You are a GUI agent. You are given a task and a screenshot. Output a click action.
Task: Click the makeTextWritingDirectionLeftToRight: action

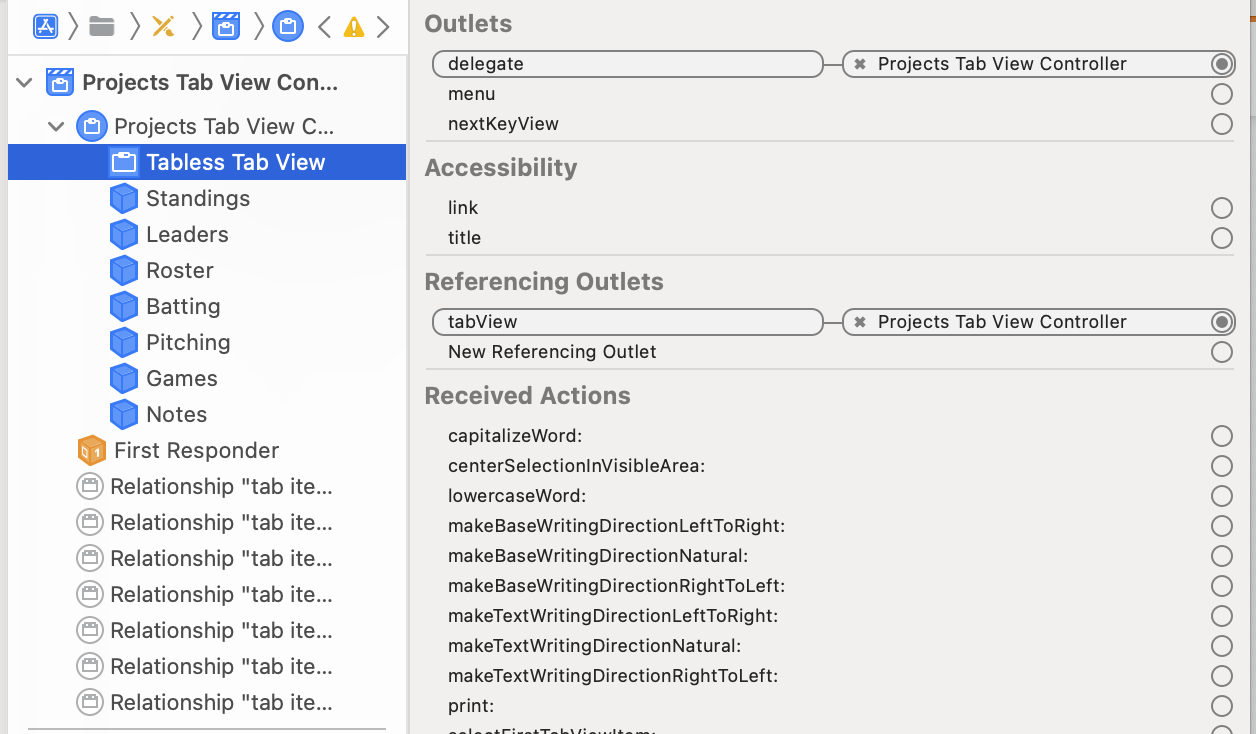(613, 616)
